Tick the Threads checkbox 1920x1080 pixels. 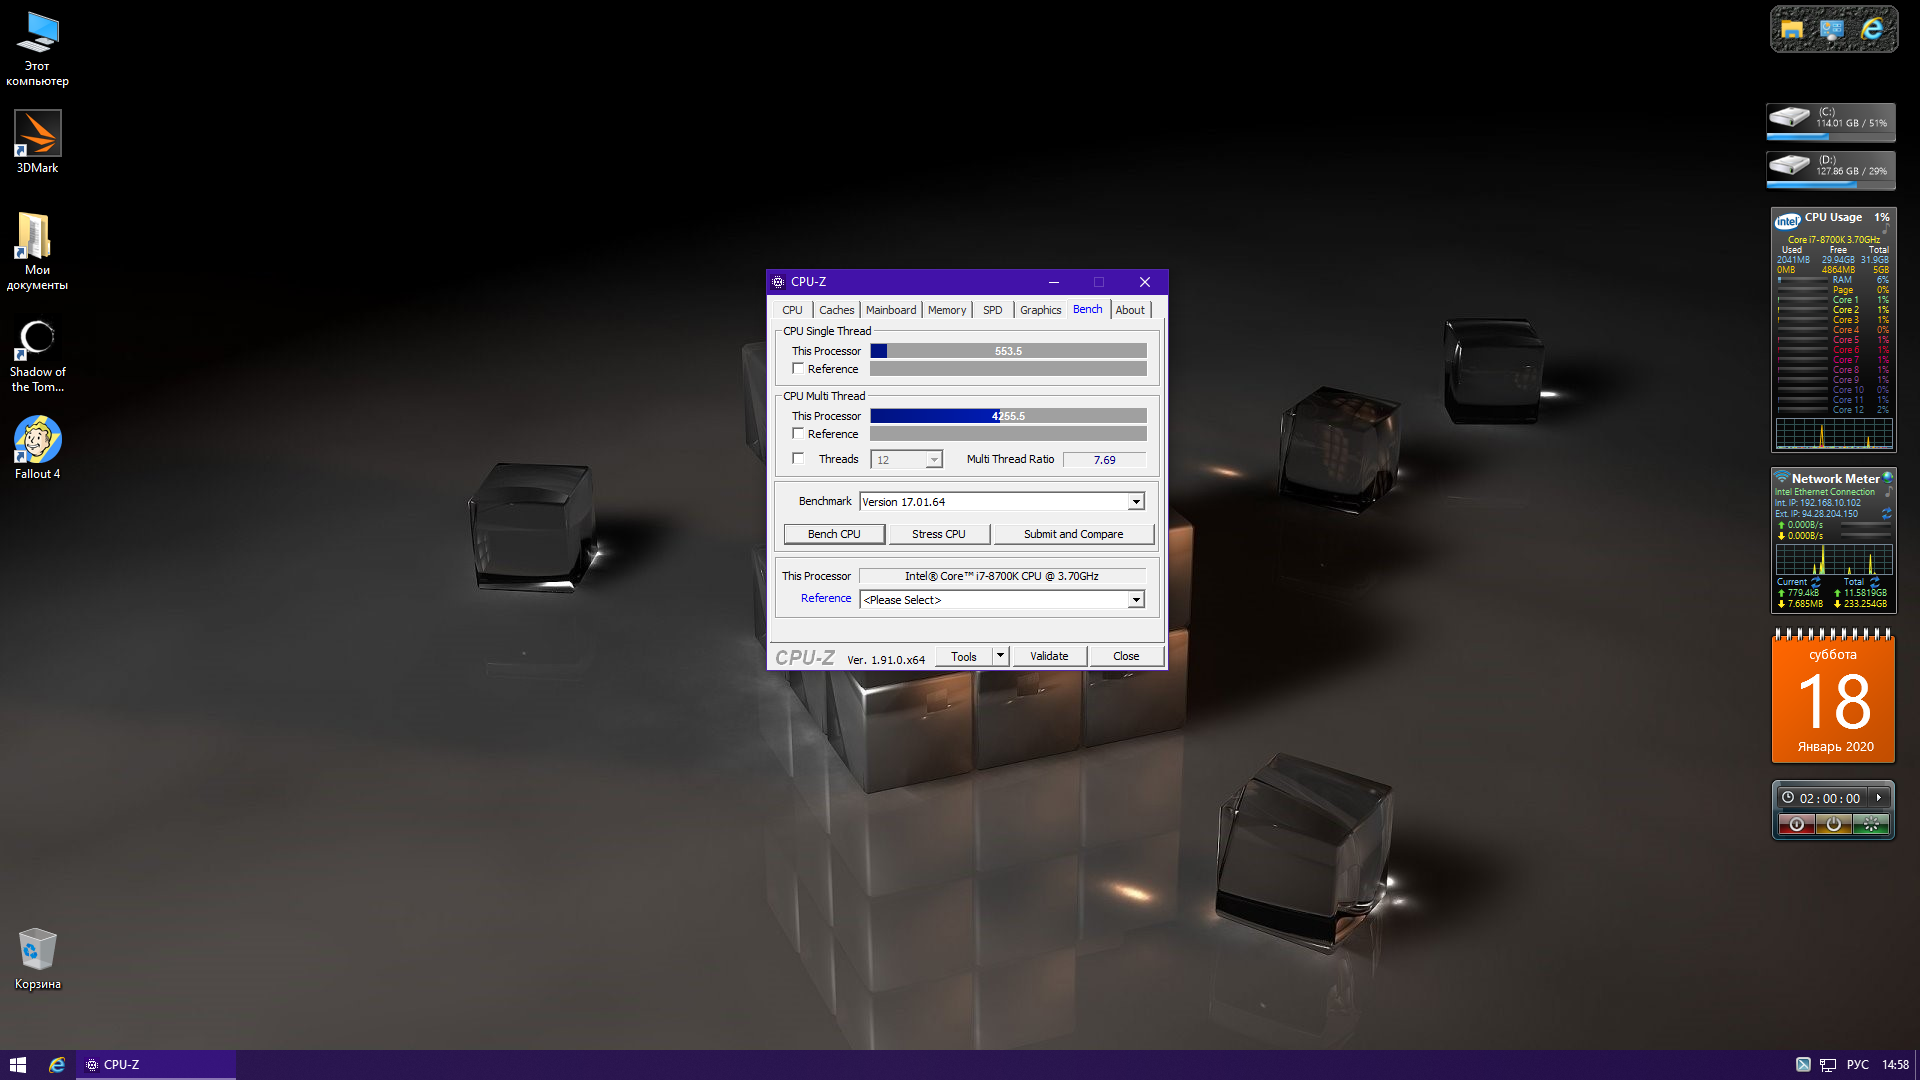(x=798, y=458)
